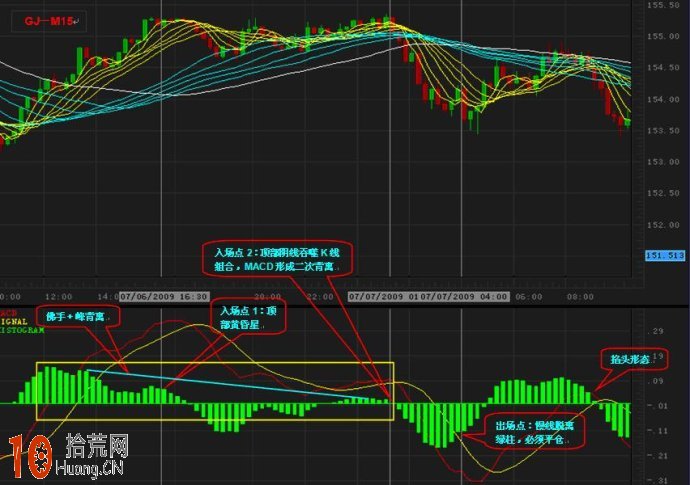Click the -.11 MACD scale value
The height and width of the screenshot is (485, 690).
pos(657,431)
